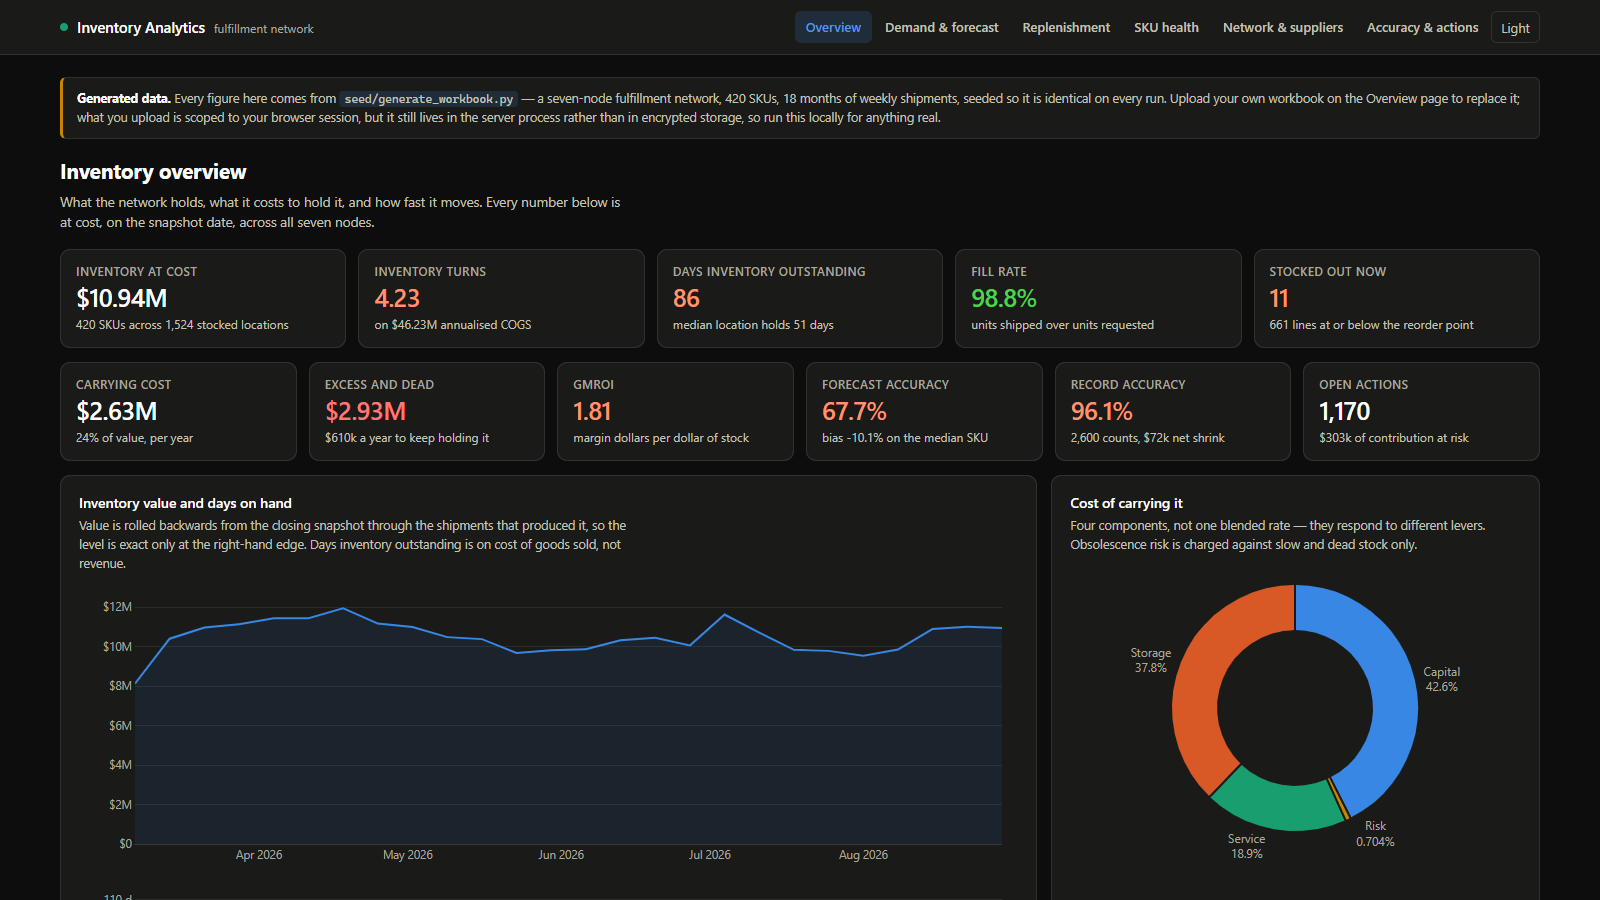Switch to Demand & forecast tab
Viewport: 1600px width, 900px height.
(x=941, y=27)
